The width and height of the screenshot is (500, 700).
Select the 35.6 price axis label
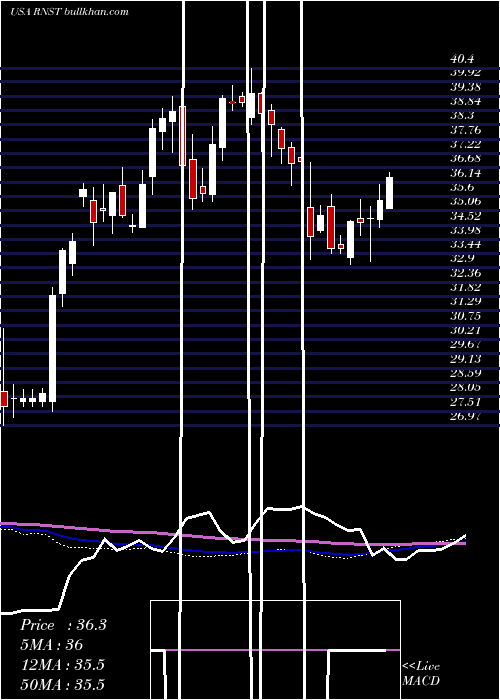coord(462,187)
